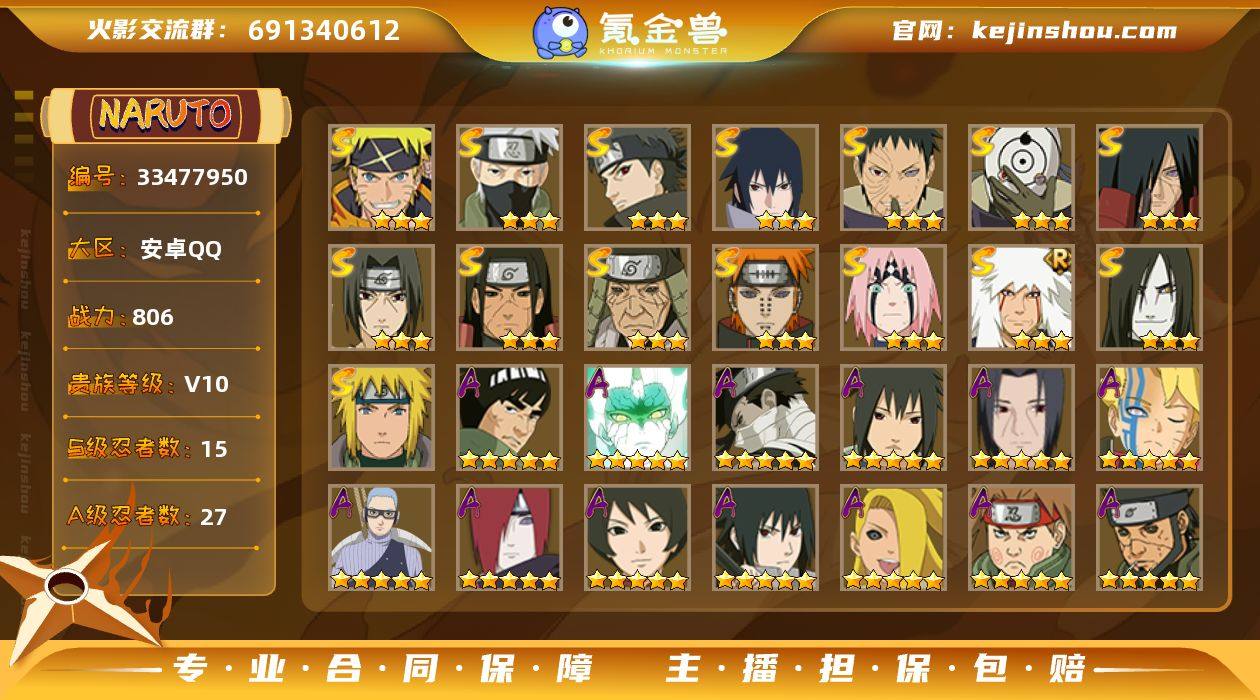Viewport: 1260px width, 700px height.
Task: Open the white spiral-masked Tobi portrait
Action: [x=1021, y=178]
